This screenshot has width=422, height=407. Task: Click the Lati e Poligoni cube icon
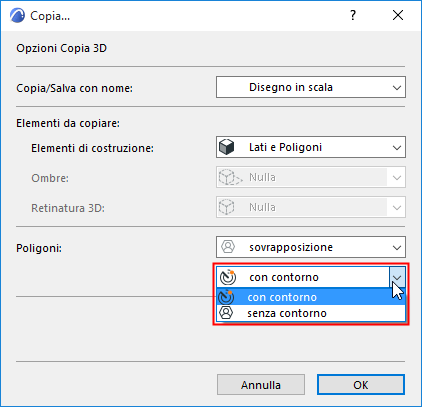[227, 147]
